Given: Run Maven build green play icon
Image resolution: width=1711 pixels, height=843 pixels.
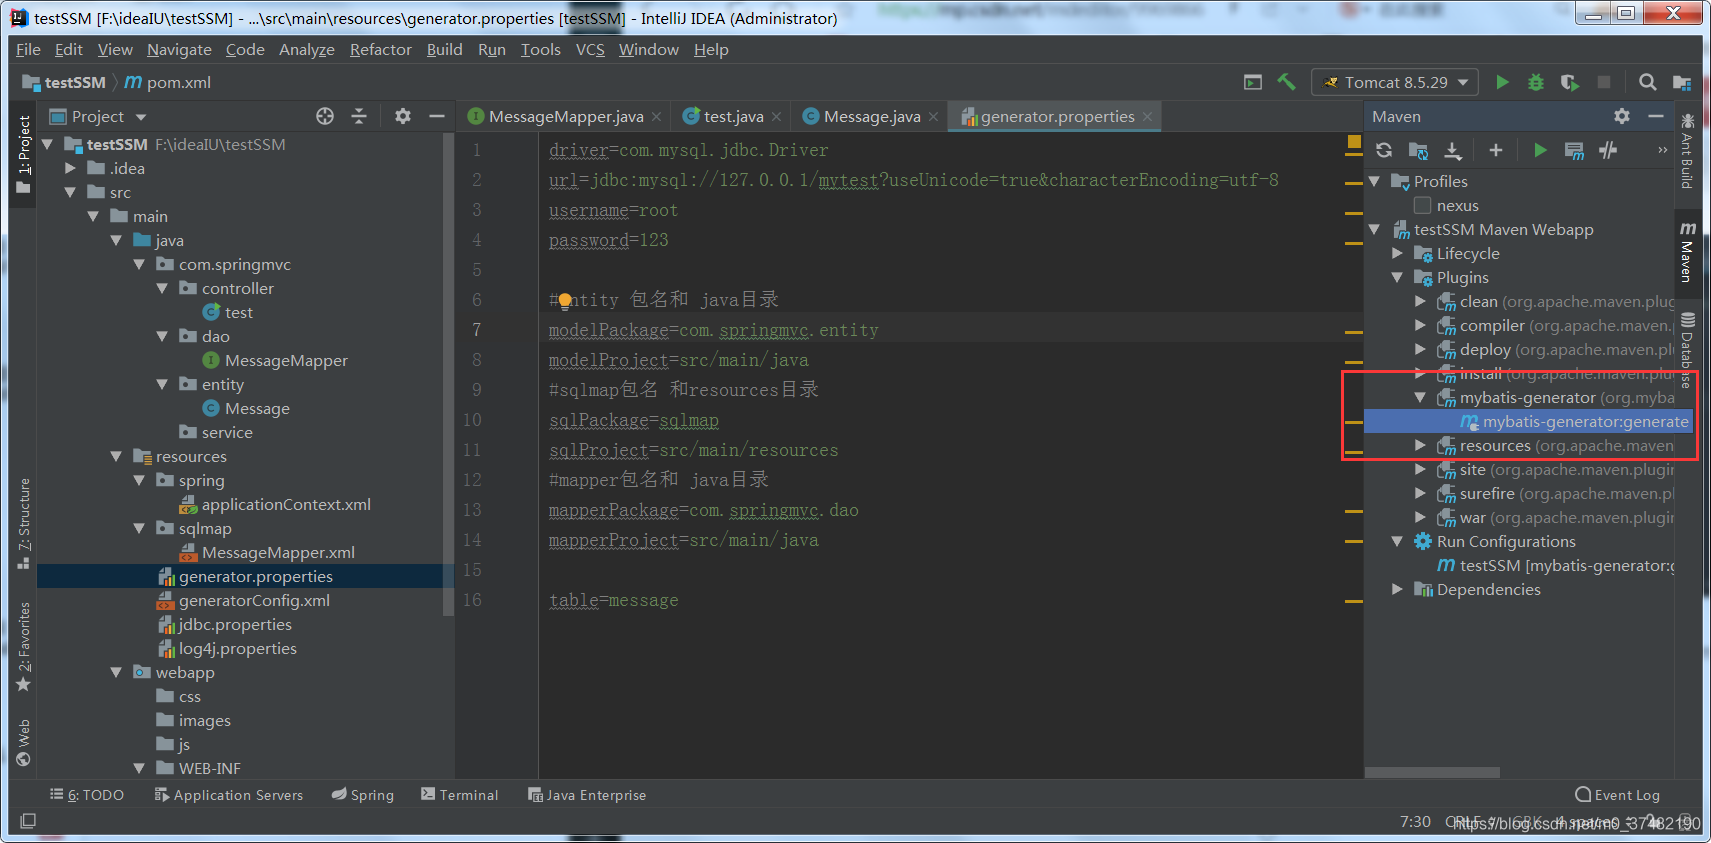Looking at the screenshot, I should pyautogui.click(x=1540, y=150).
